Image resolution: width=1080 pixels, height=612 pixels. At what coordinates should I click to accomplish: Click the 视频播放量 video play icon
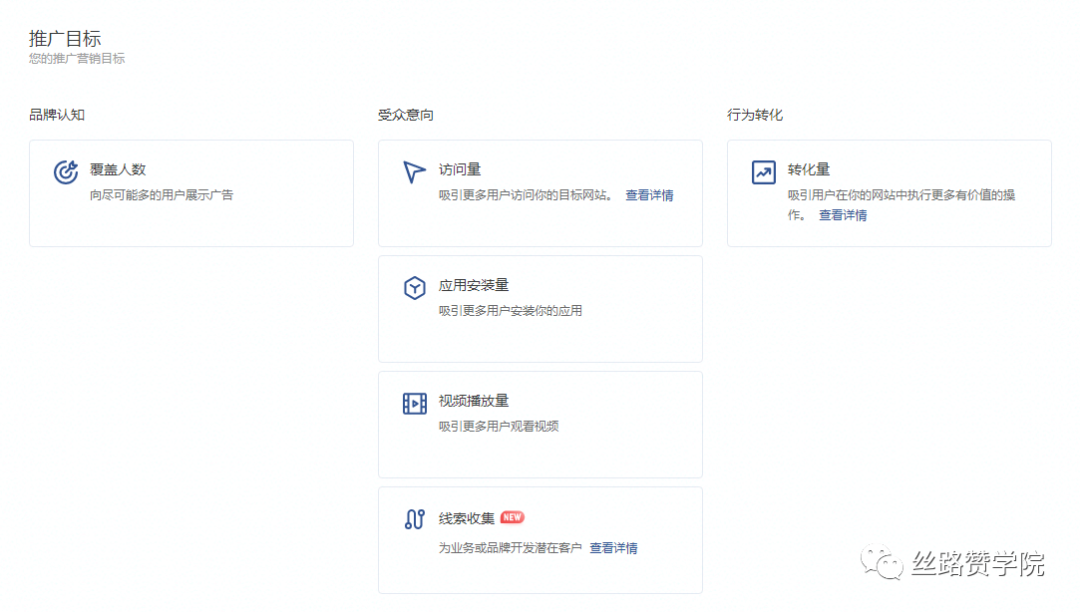point(413,402)
